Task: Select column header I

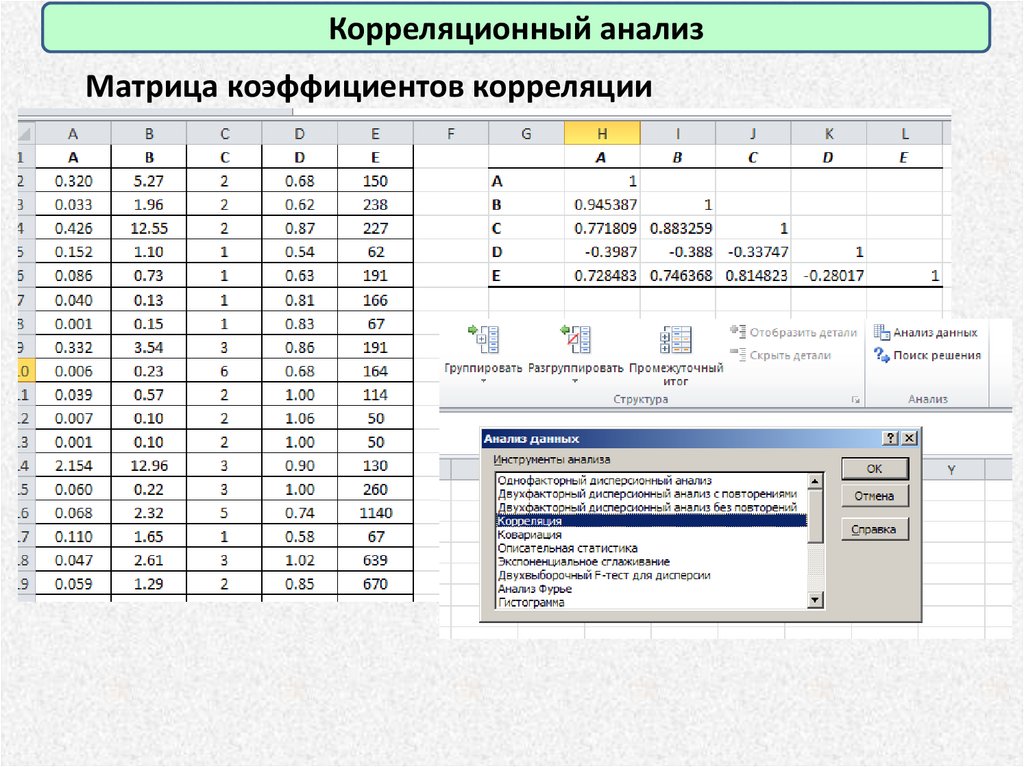Action: coord(678,134)
